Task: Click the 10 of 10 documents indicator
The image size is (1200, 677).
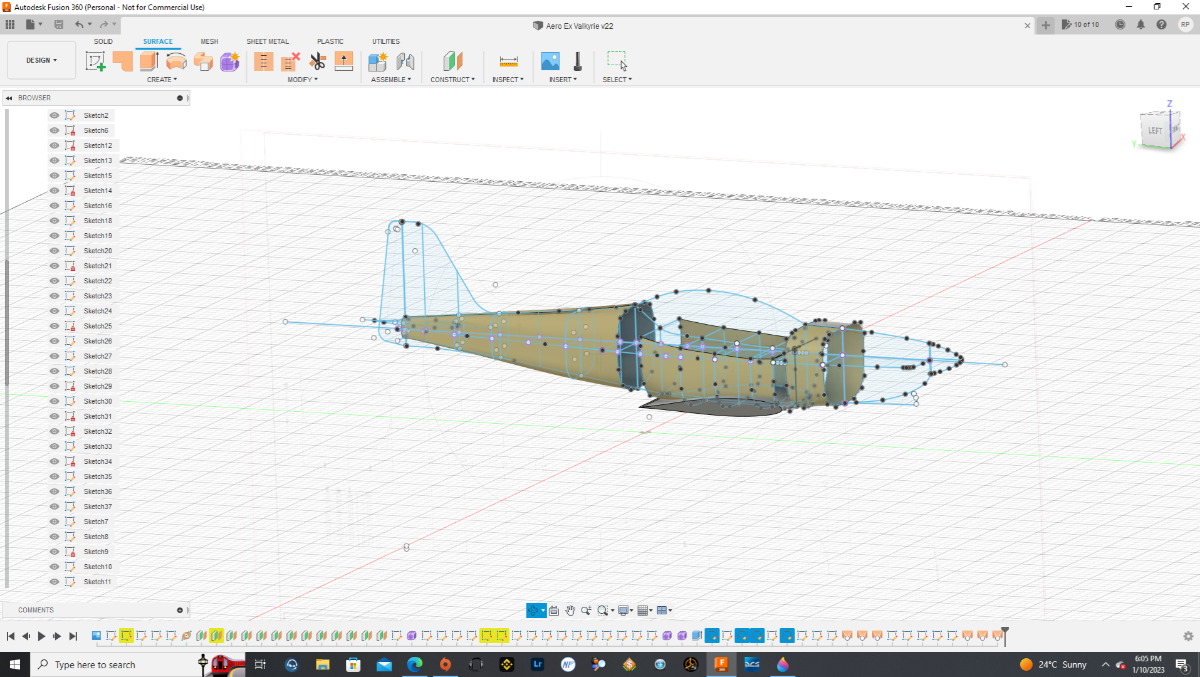Action: coord(1081,24)
